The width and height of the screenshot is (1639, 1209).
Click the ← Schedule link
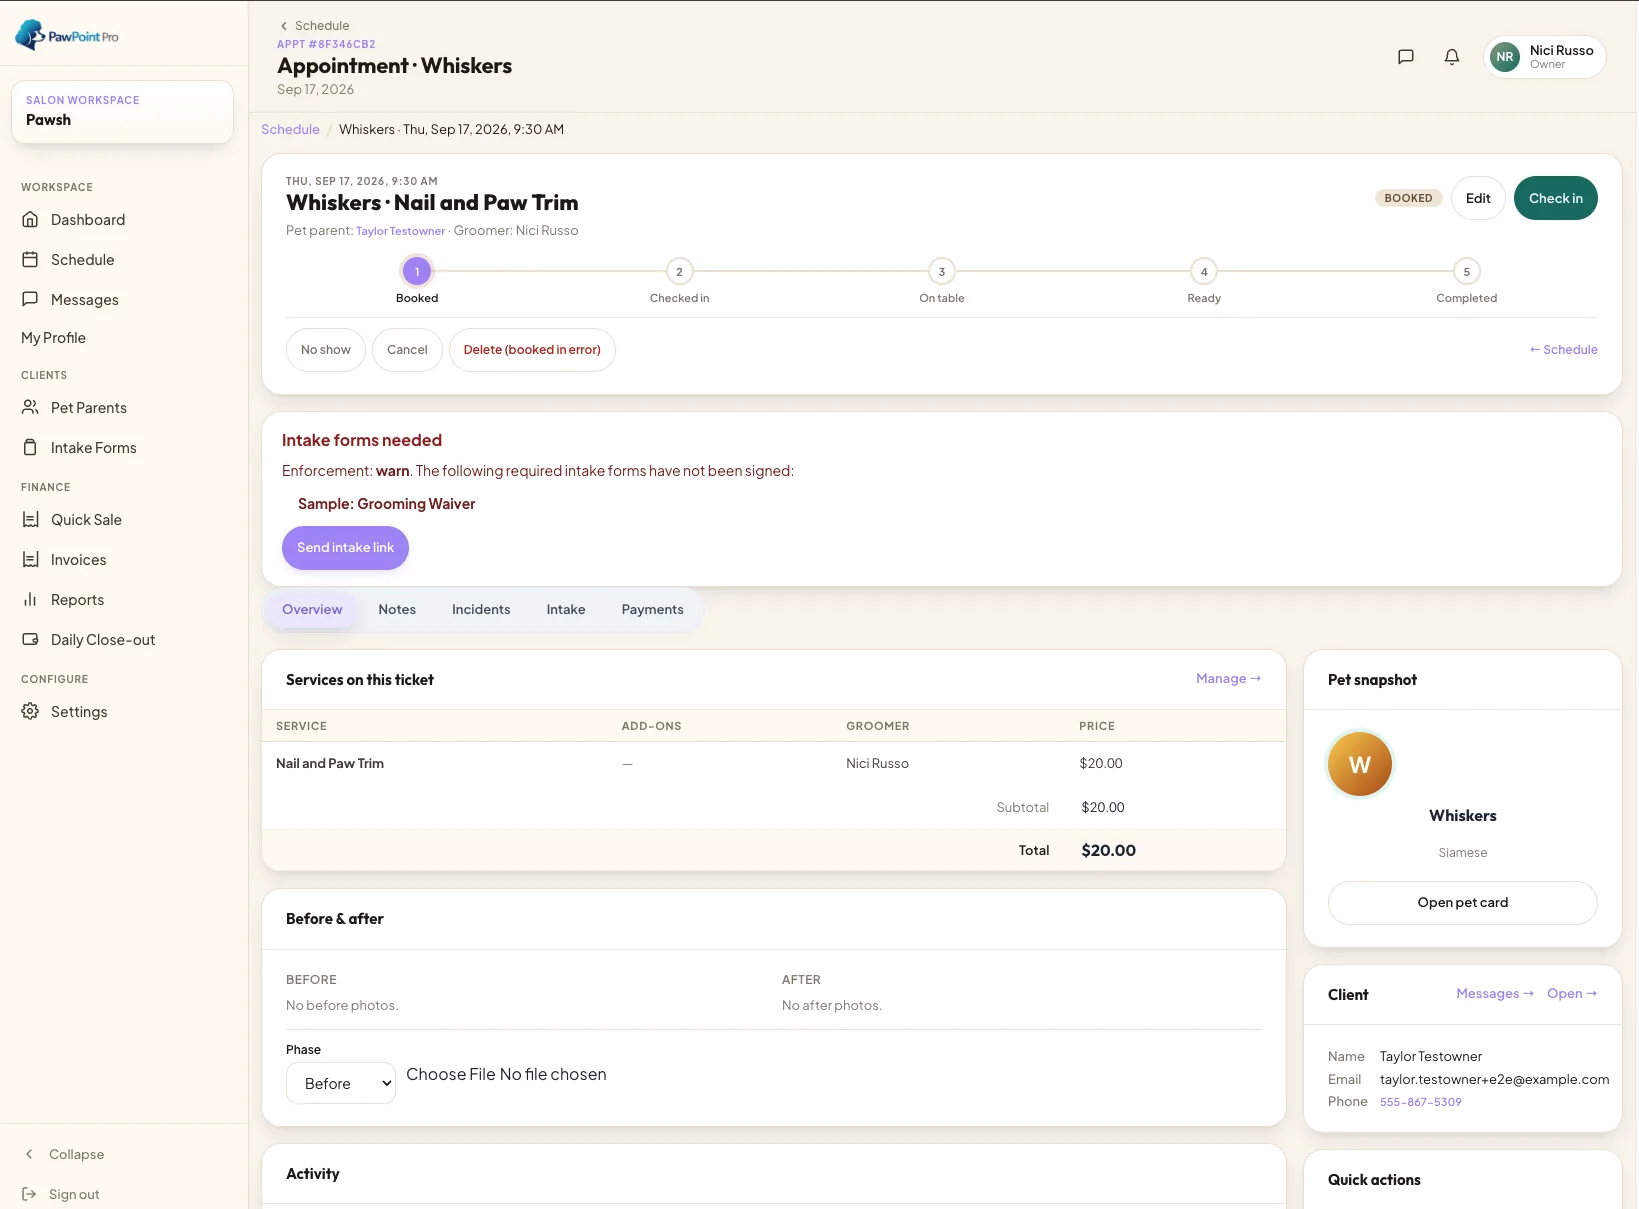click(x=1563, y=350)
